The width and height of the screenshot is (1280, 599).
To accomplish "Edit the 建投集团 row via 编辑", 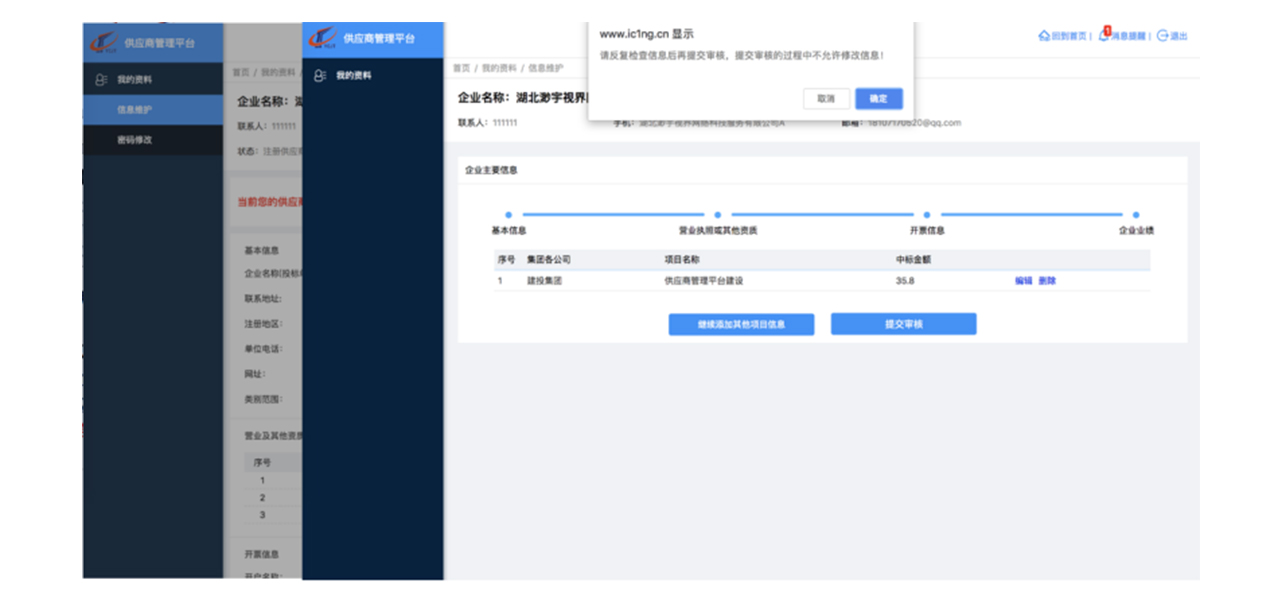I will [x=1023, y=281].
